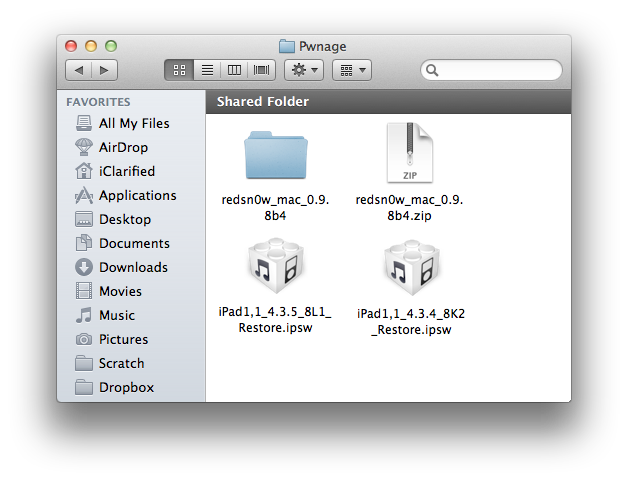Select Desktop in the Favorites list
The width and height of the screenshot is (628, 481).
pos(124,219)
